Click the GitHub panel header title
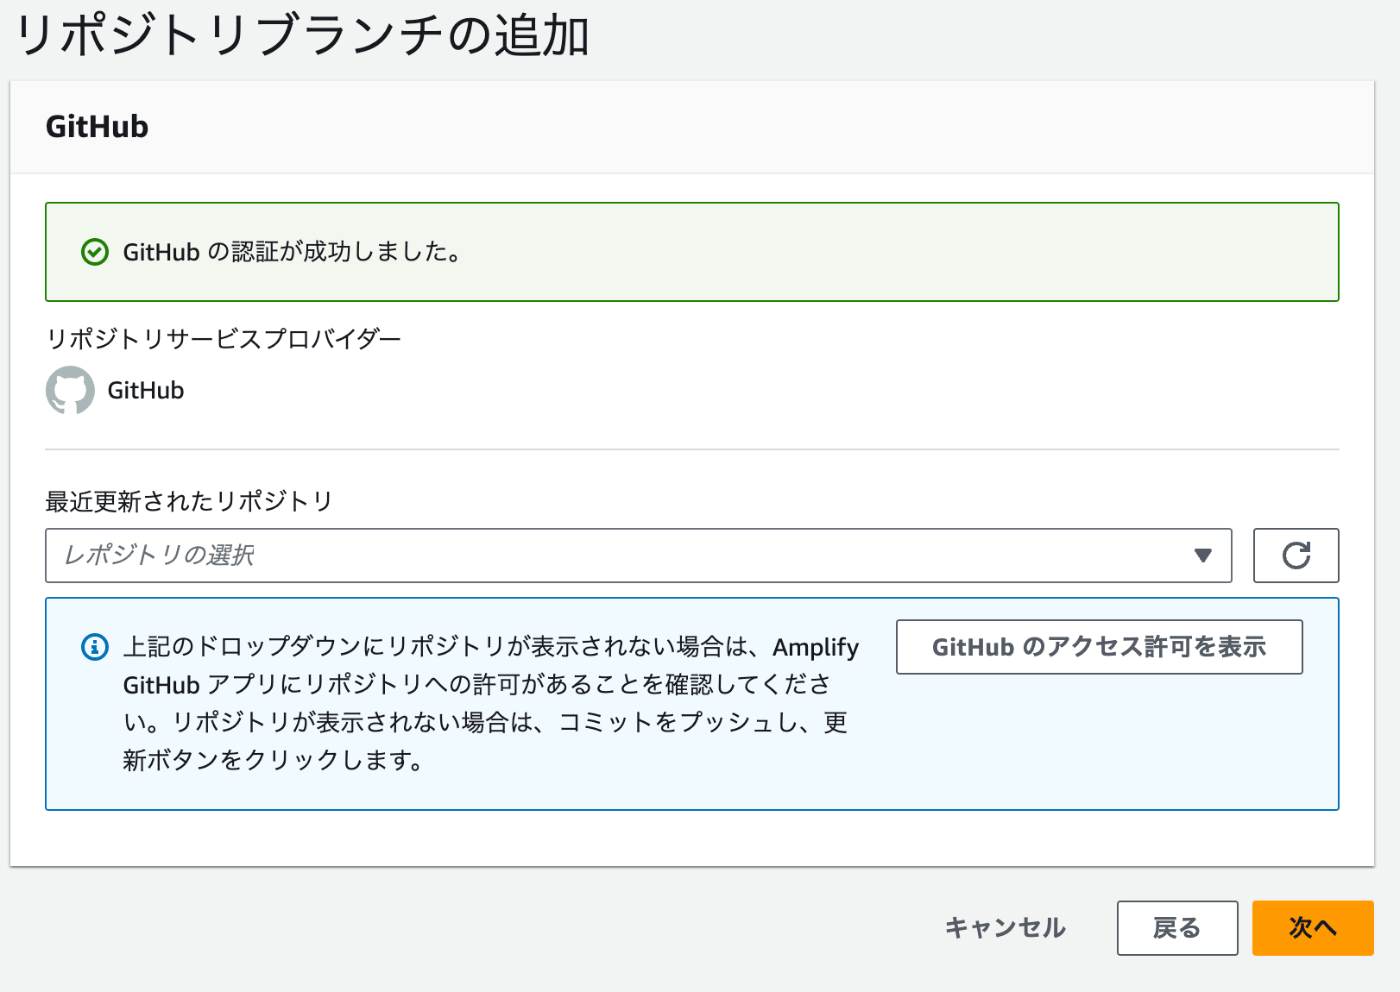Viewport: 1400px width, 992px height. tap(97, 127)
